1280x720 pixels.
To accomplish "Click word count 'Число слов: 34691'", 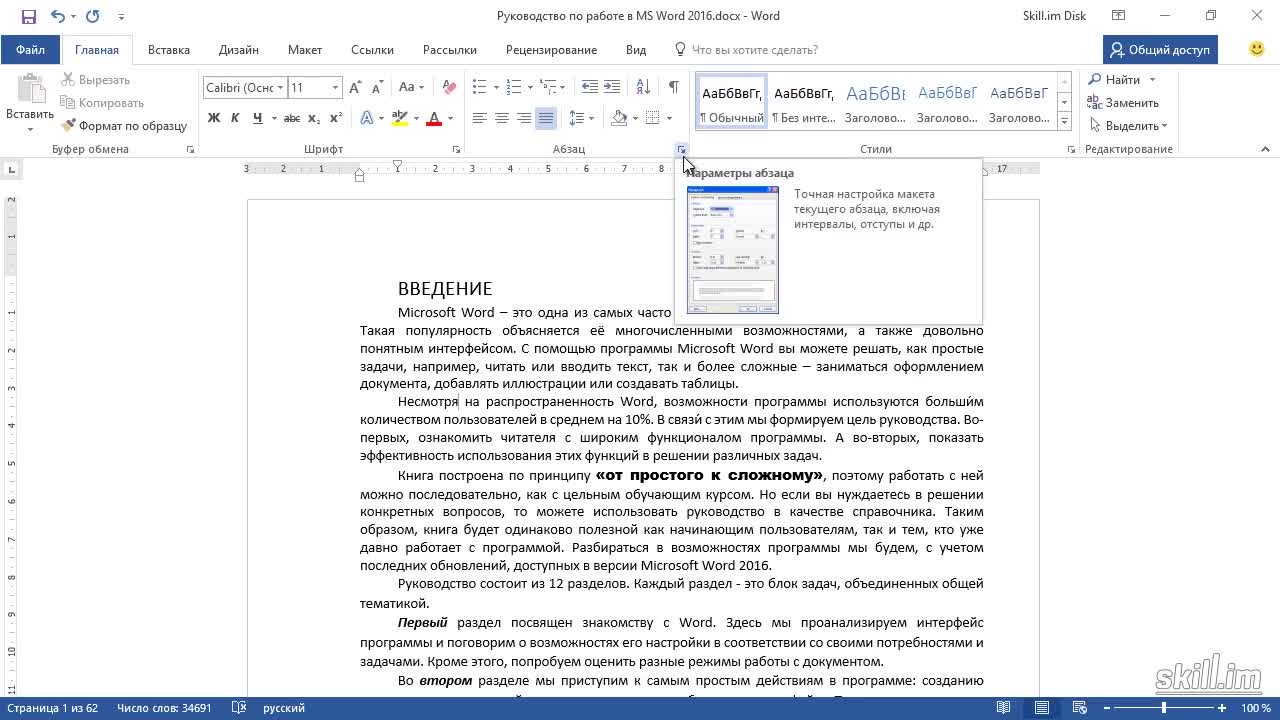I will point(164,708).
